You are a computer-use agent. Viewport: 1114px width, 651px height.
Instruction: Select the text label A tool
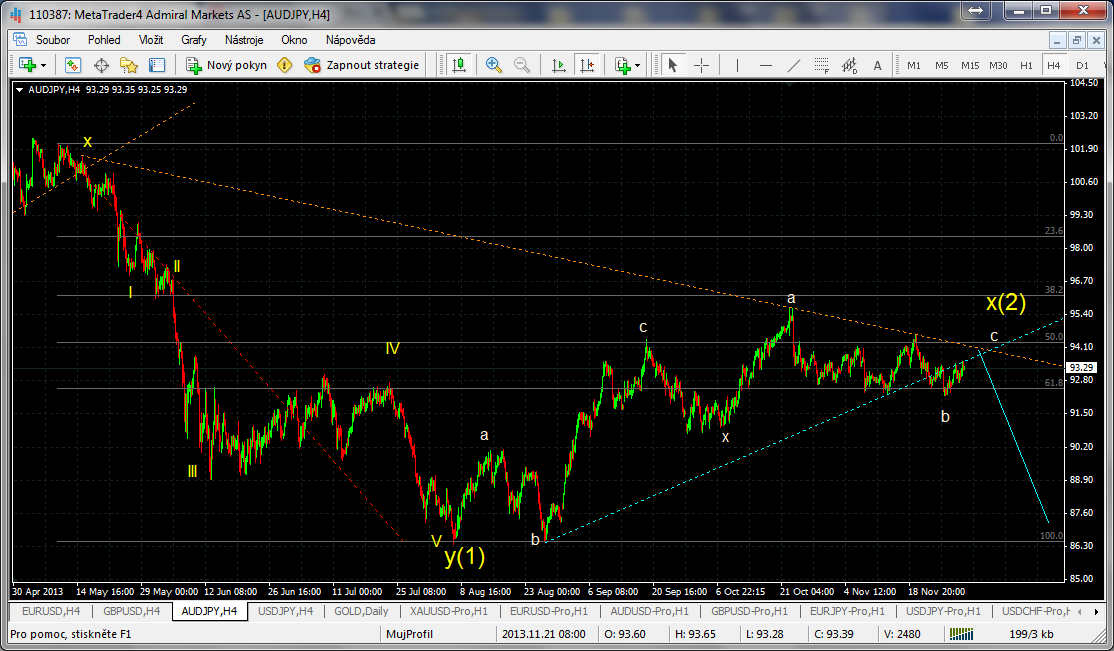click(x=877, y=65)
